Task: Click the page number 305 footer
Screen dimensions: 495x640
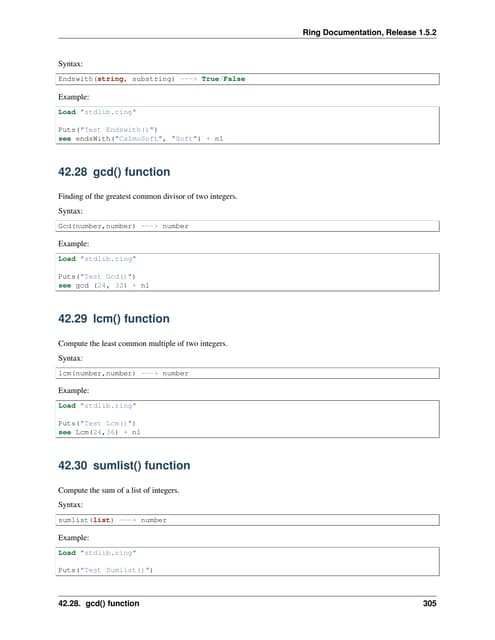Action: [x=430, y=603]
